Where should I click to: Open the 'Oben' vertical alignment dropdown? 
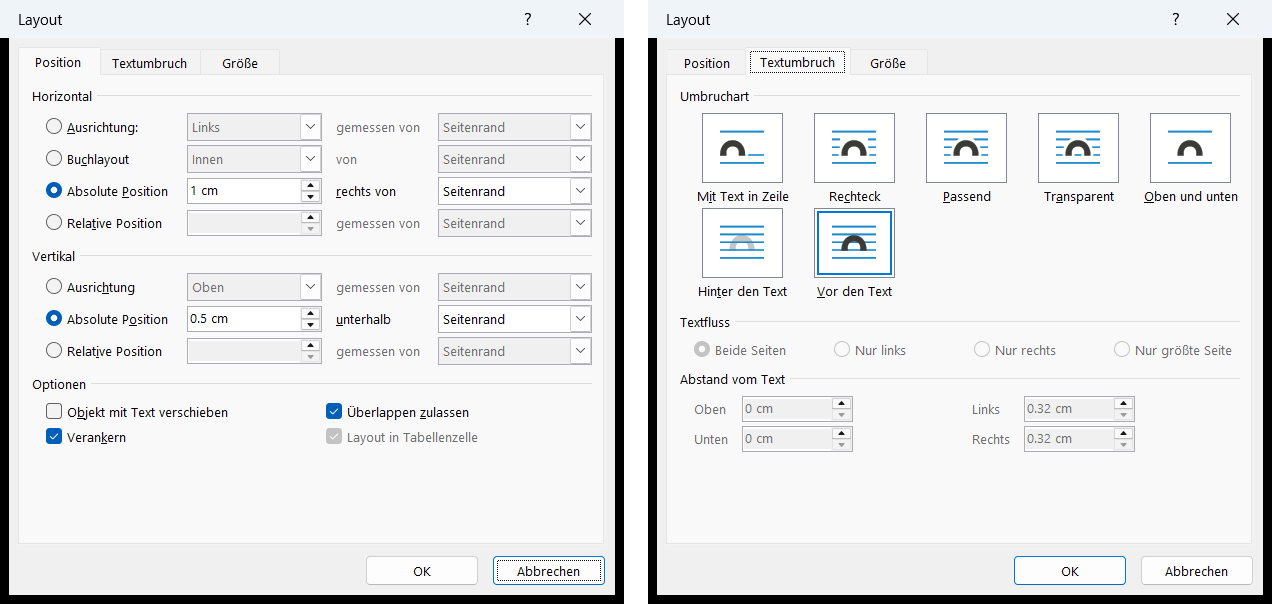click(x=254, y=287)
